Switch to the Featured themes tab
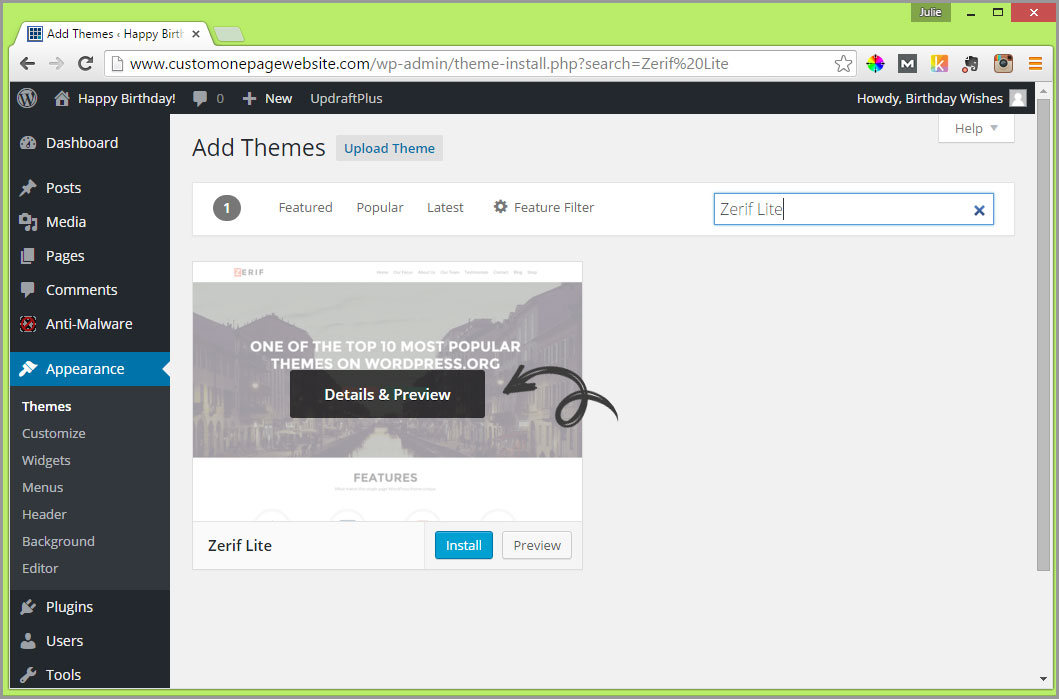The width and height of the screenshot is (1059, 699). tap(305, 207)
